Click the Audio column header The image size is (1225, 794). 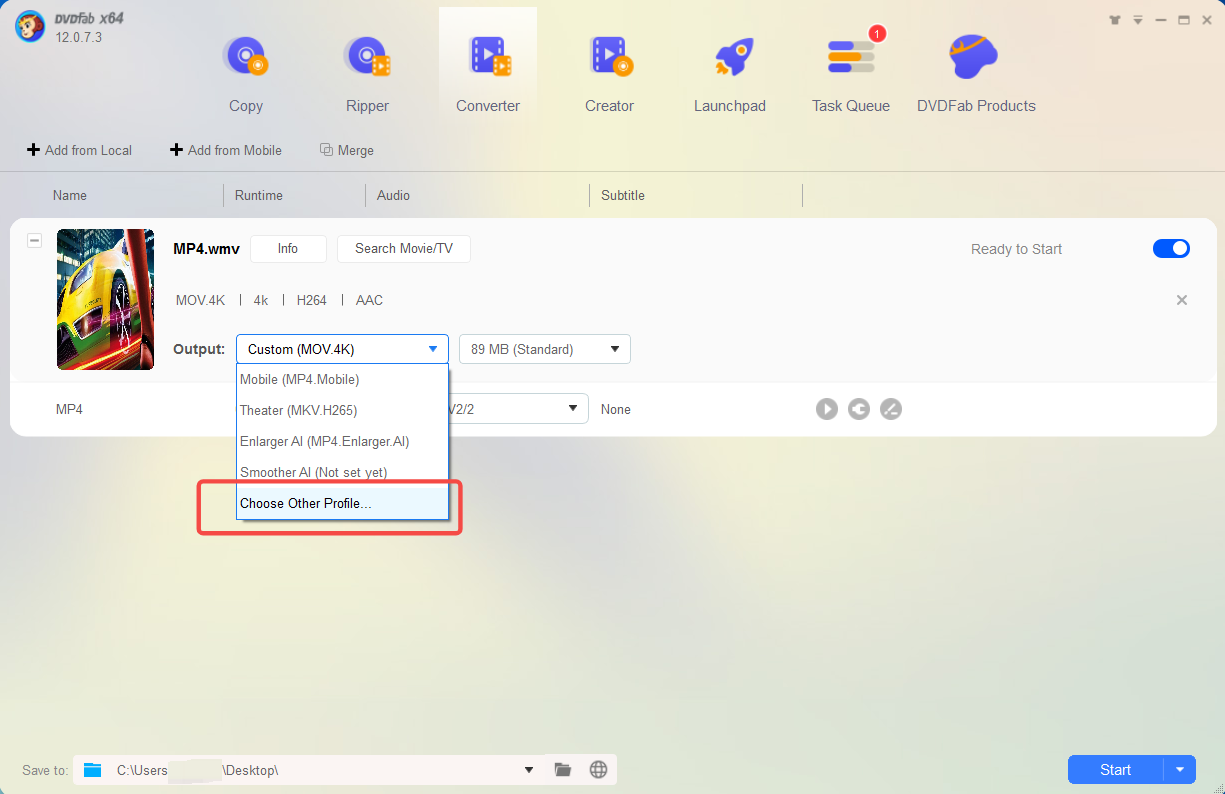click(393, 195)
